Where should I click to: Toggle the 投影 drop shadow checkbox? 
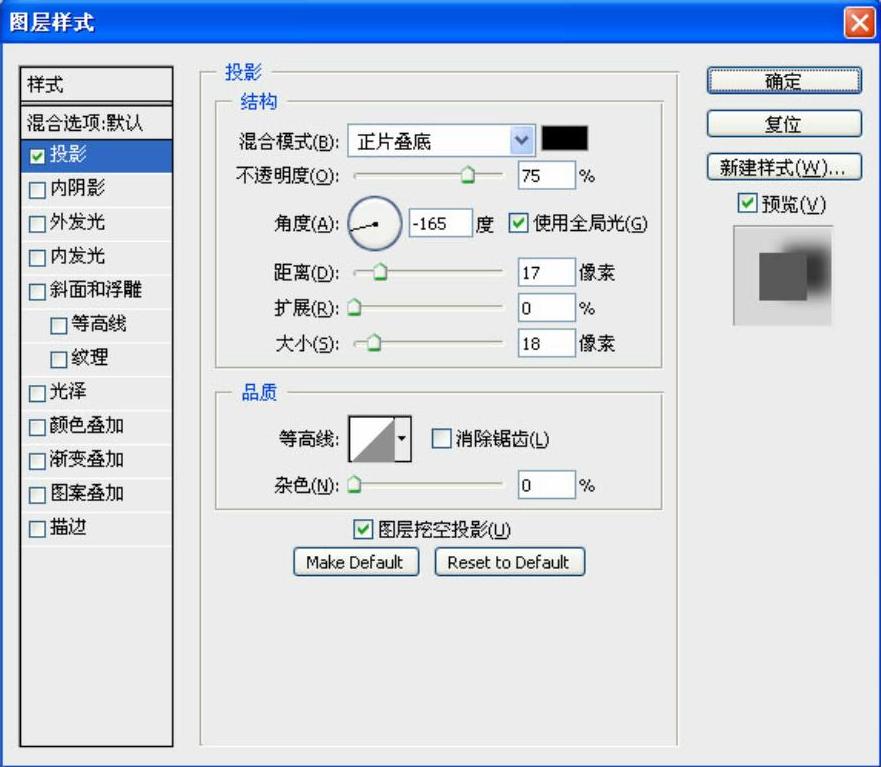pyautogui.click(x=37, y=156)
